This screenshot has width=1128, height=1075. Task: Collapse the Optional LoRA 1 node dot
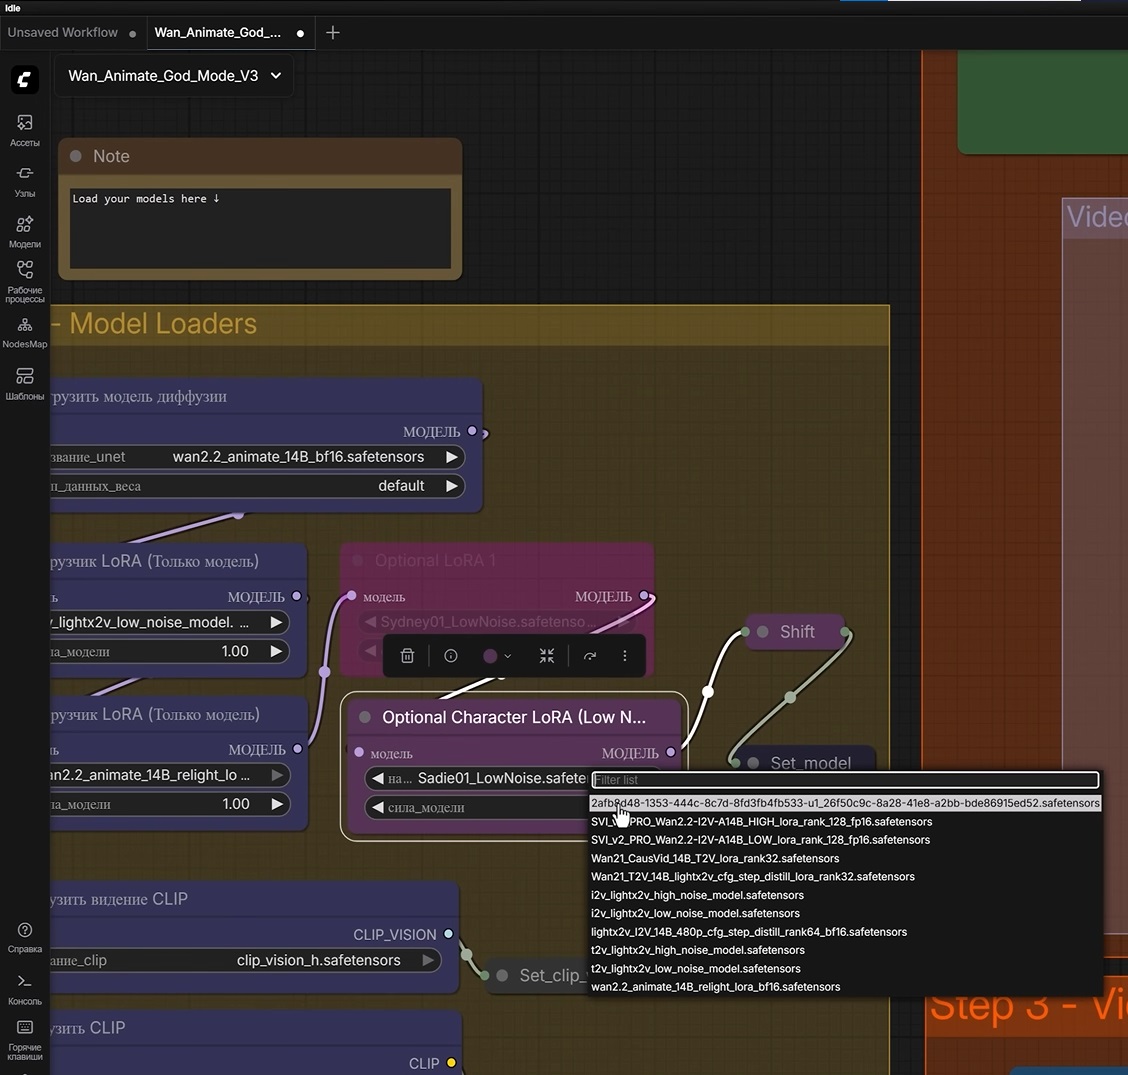coord(358,560)
